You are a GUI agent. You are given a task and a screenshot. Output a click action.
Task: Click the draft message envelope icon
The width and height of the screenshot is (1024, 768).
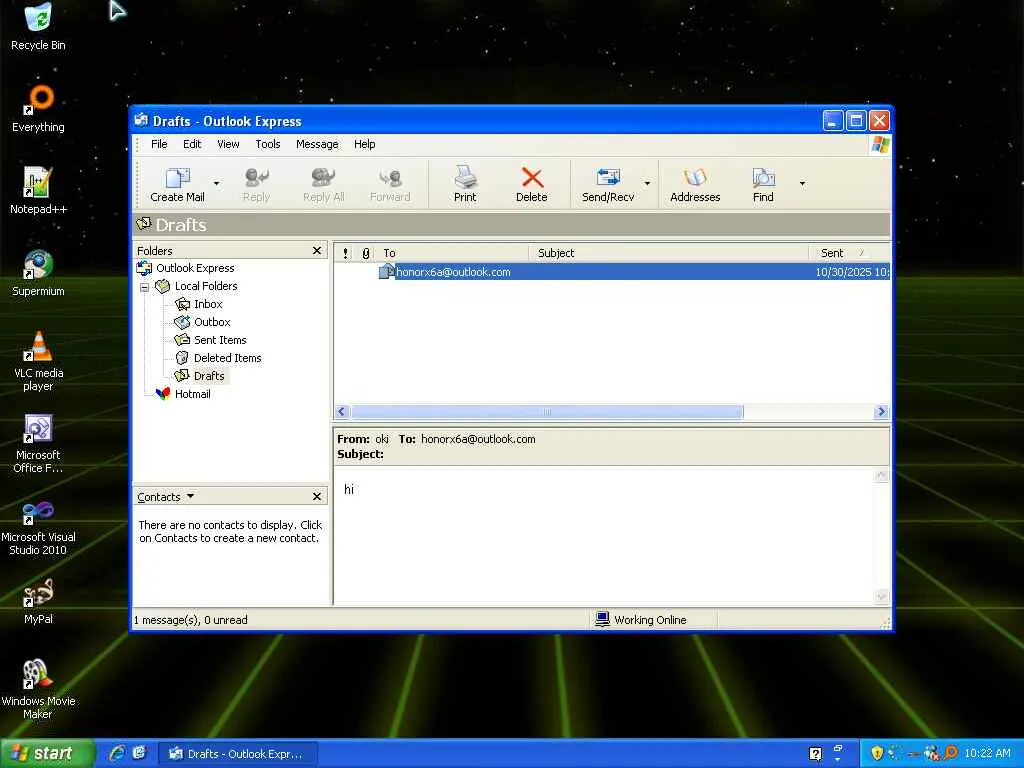coord(387,272)
